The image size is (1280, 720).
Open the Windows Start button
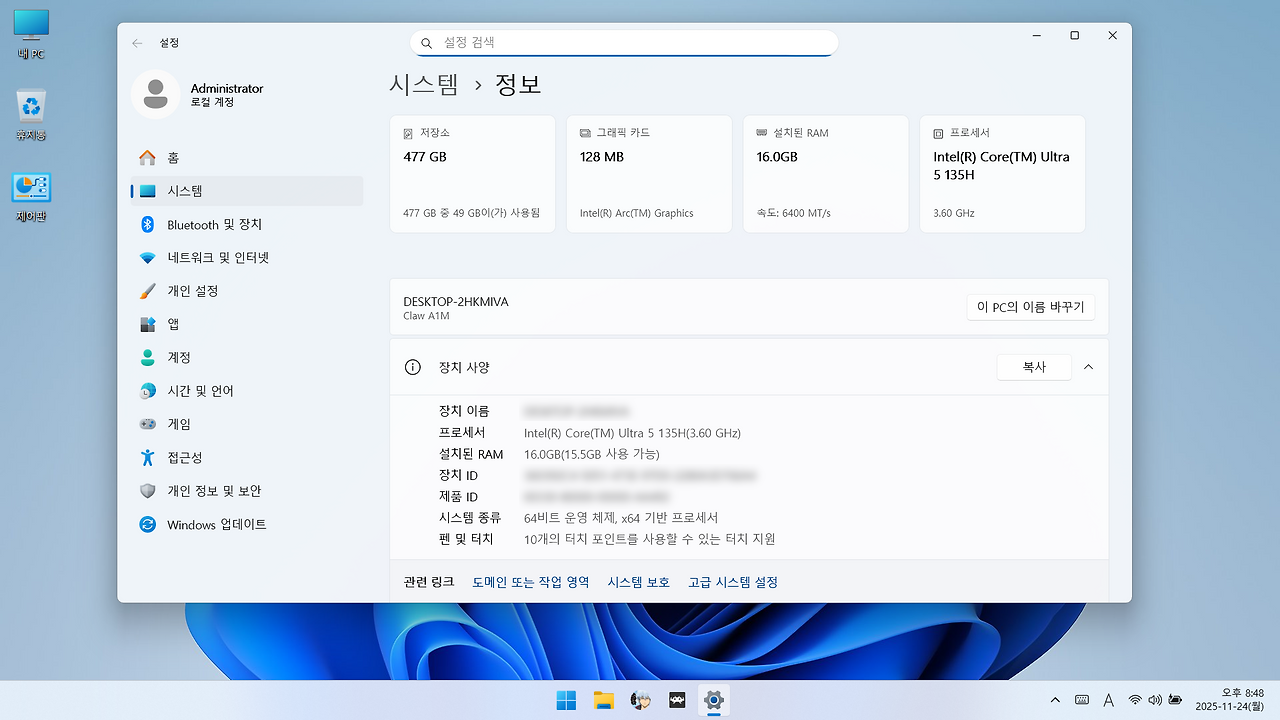pyautogui.click(x=566, y=700)
